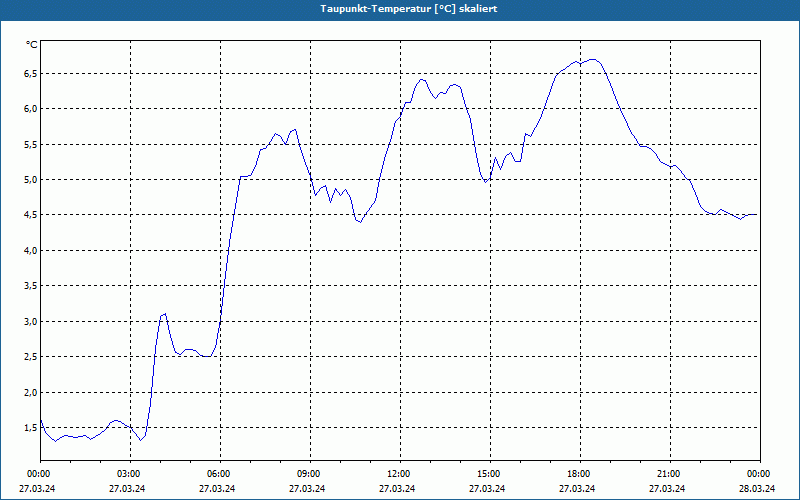Viewport: 800px width, 500px height.
Task: Click the 15:00 time label
Action: coord(490,474)
